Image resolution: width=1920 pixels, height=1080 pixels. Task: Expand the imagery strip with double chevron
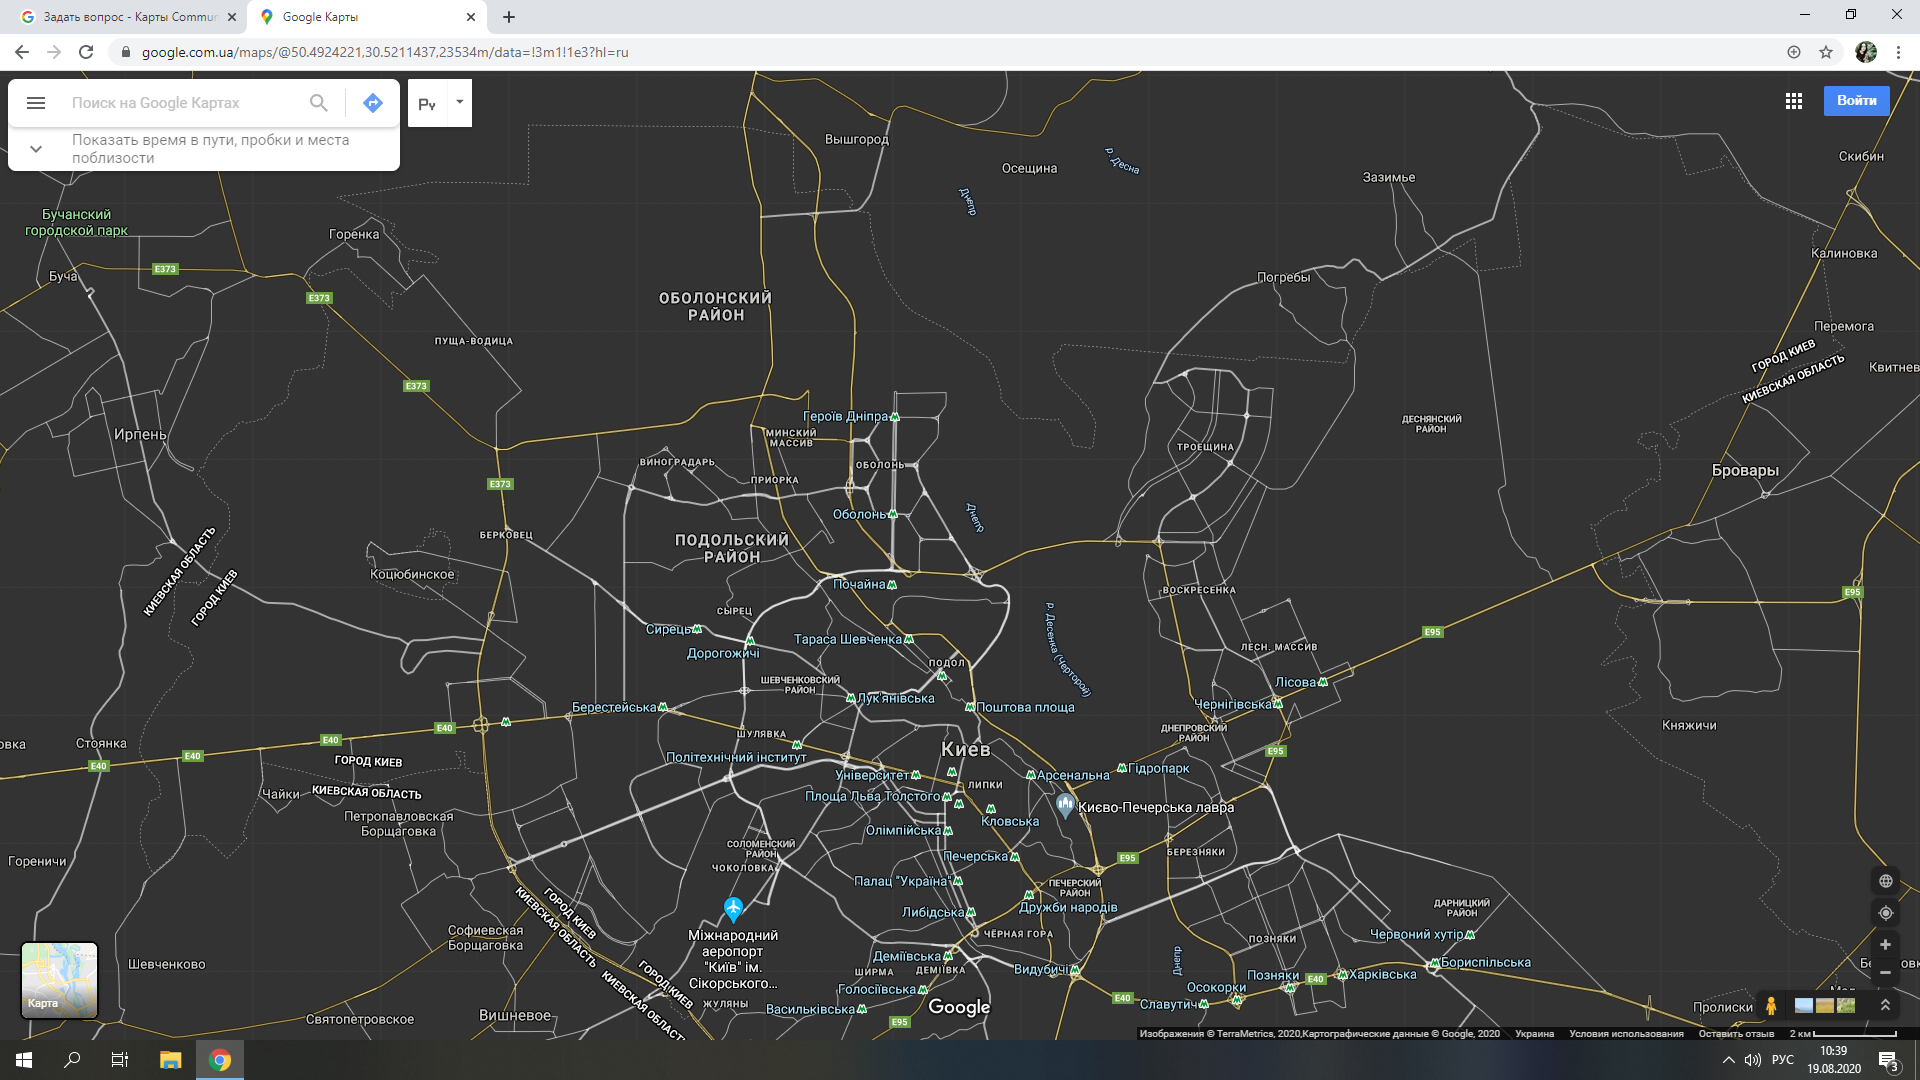tap(1885, 1005)
